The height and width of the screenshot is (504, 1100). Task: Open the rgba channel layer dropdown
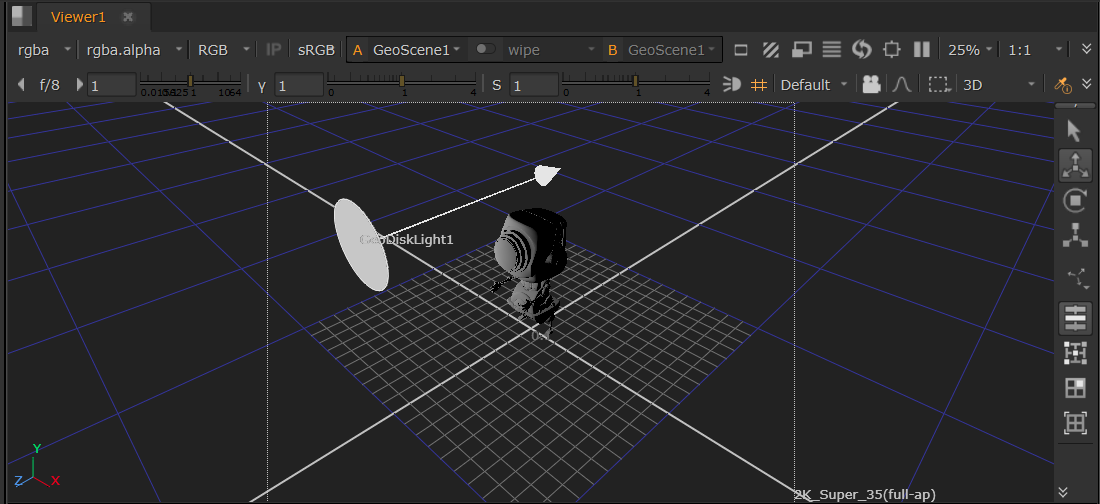45,49
